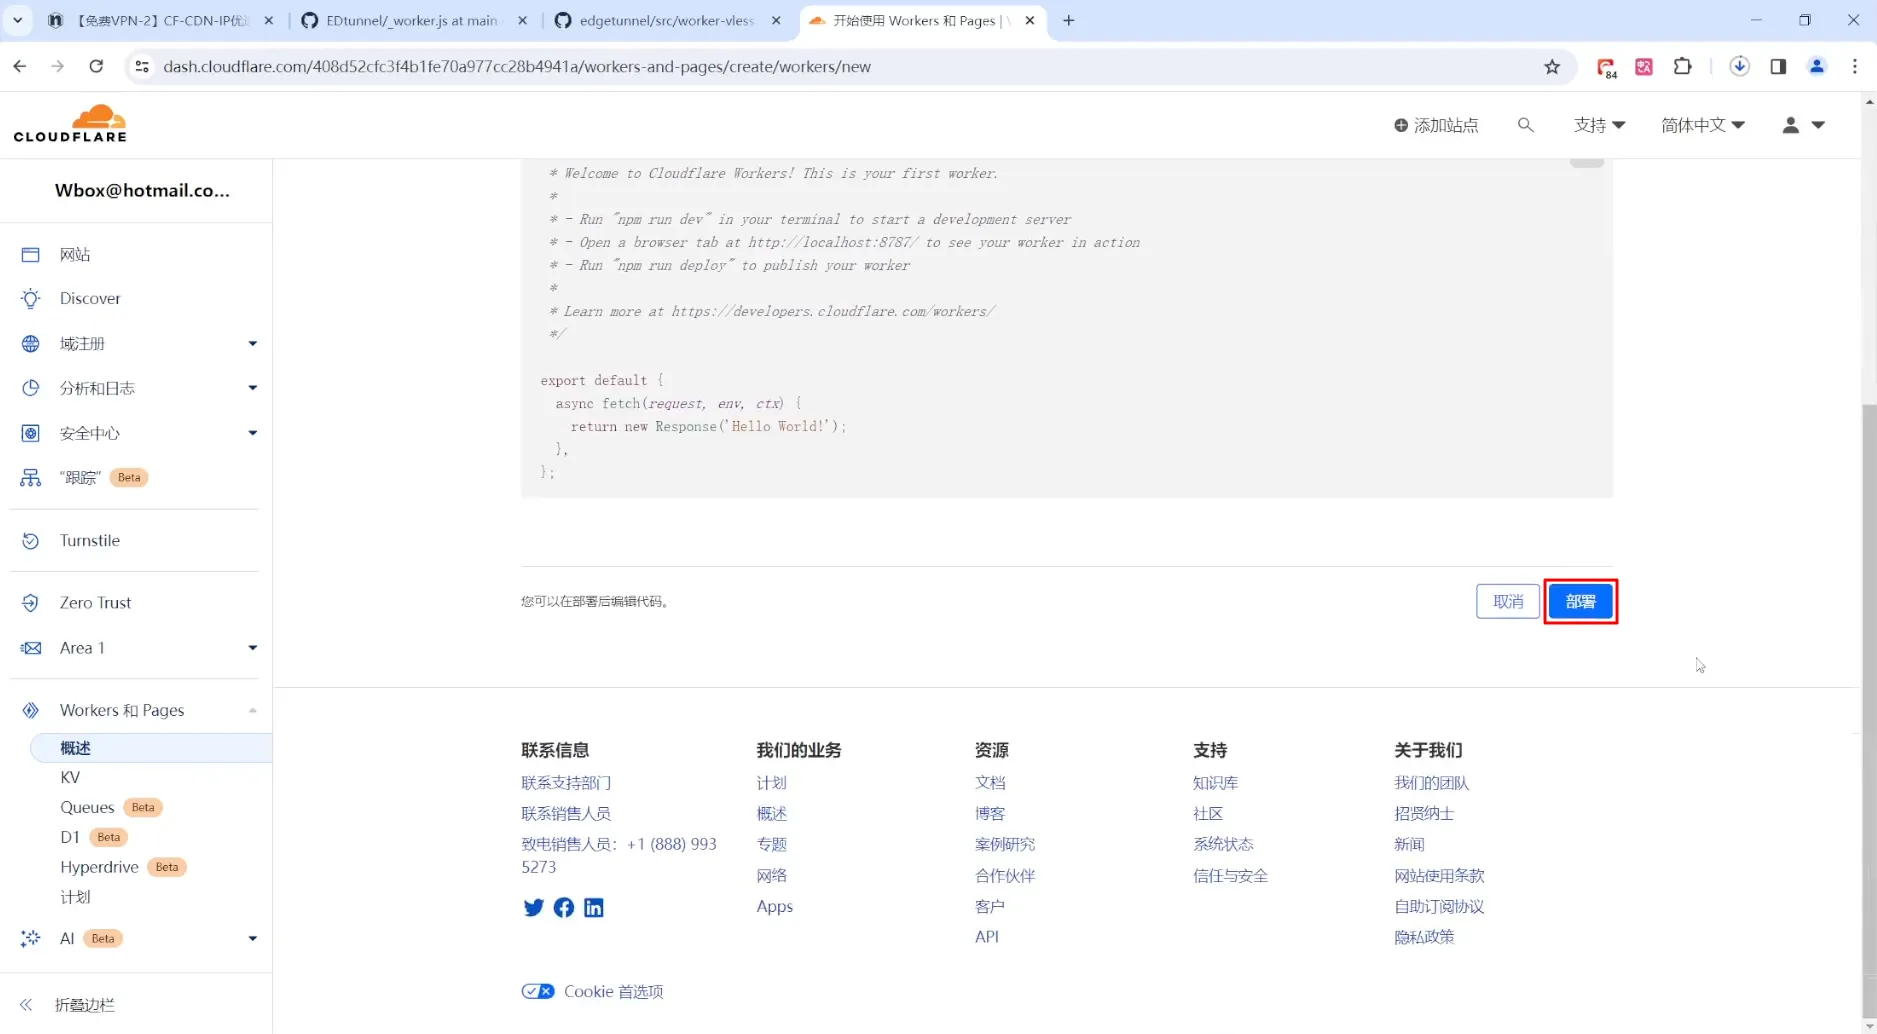Open the 系统状态 footer link

1223,844
